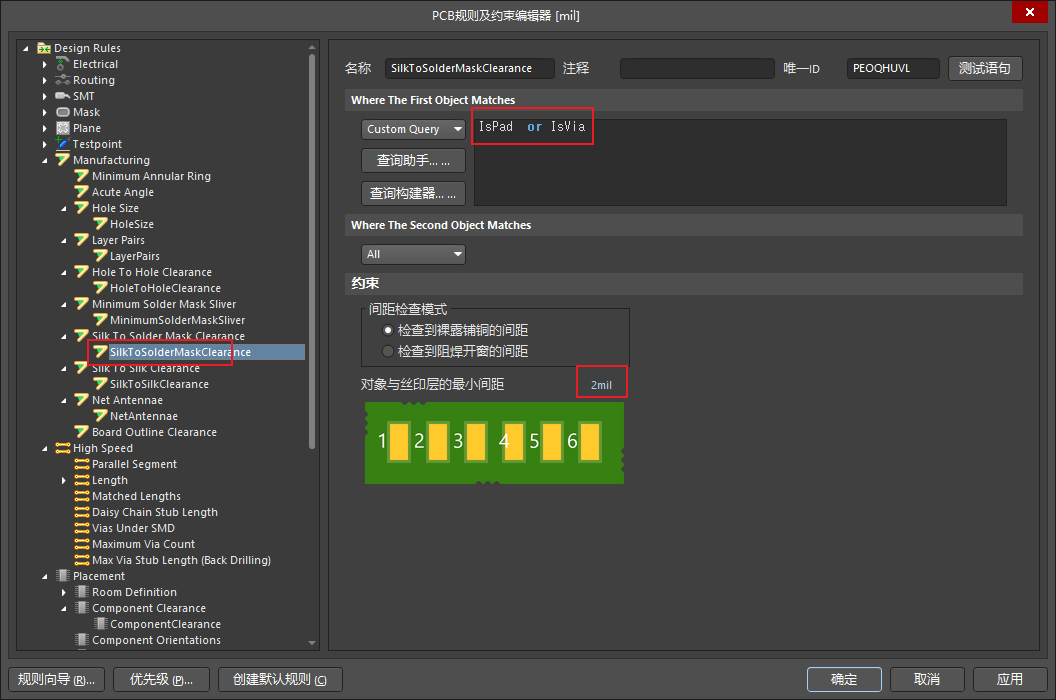The image size is (1056, 700).
Task: Click the 注释 comment field
Action: pos(697,68)
